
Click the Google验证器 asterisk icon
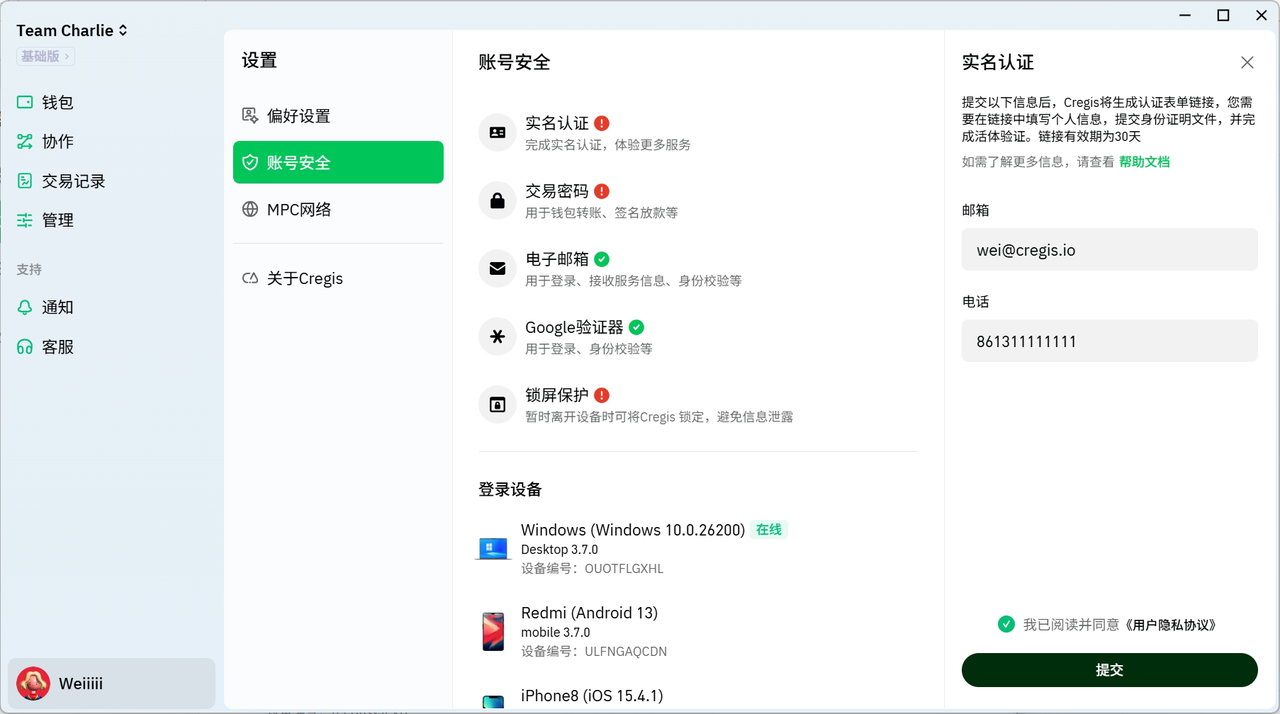497,337
